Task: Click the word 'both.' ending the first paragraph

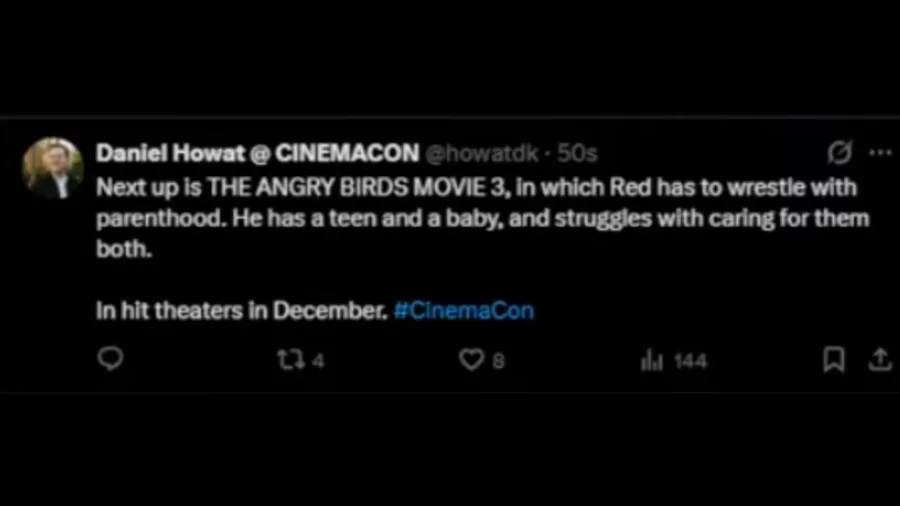Action: point(124,249)
